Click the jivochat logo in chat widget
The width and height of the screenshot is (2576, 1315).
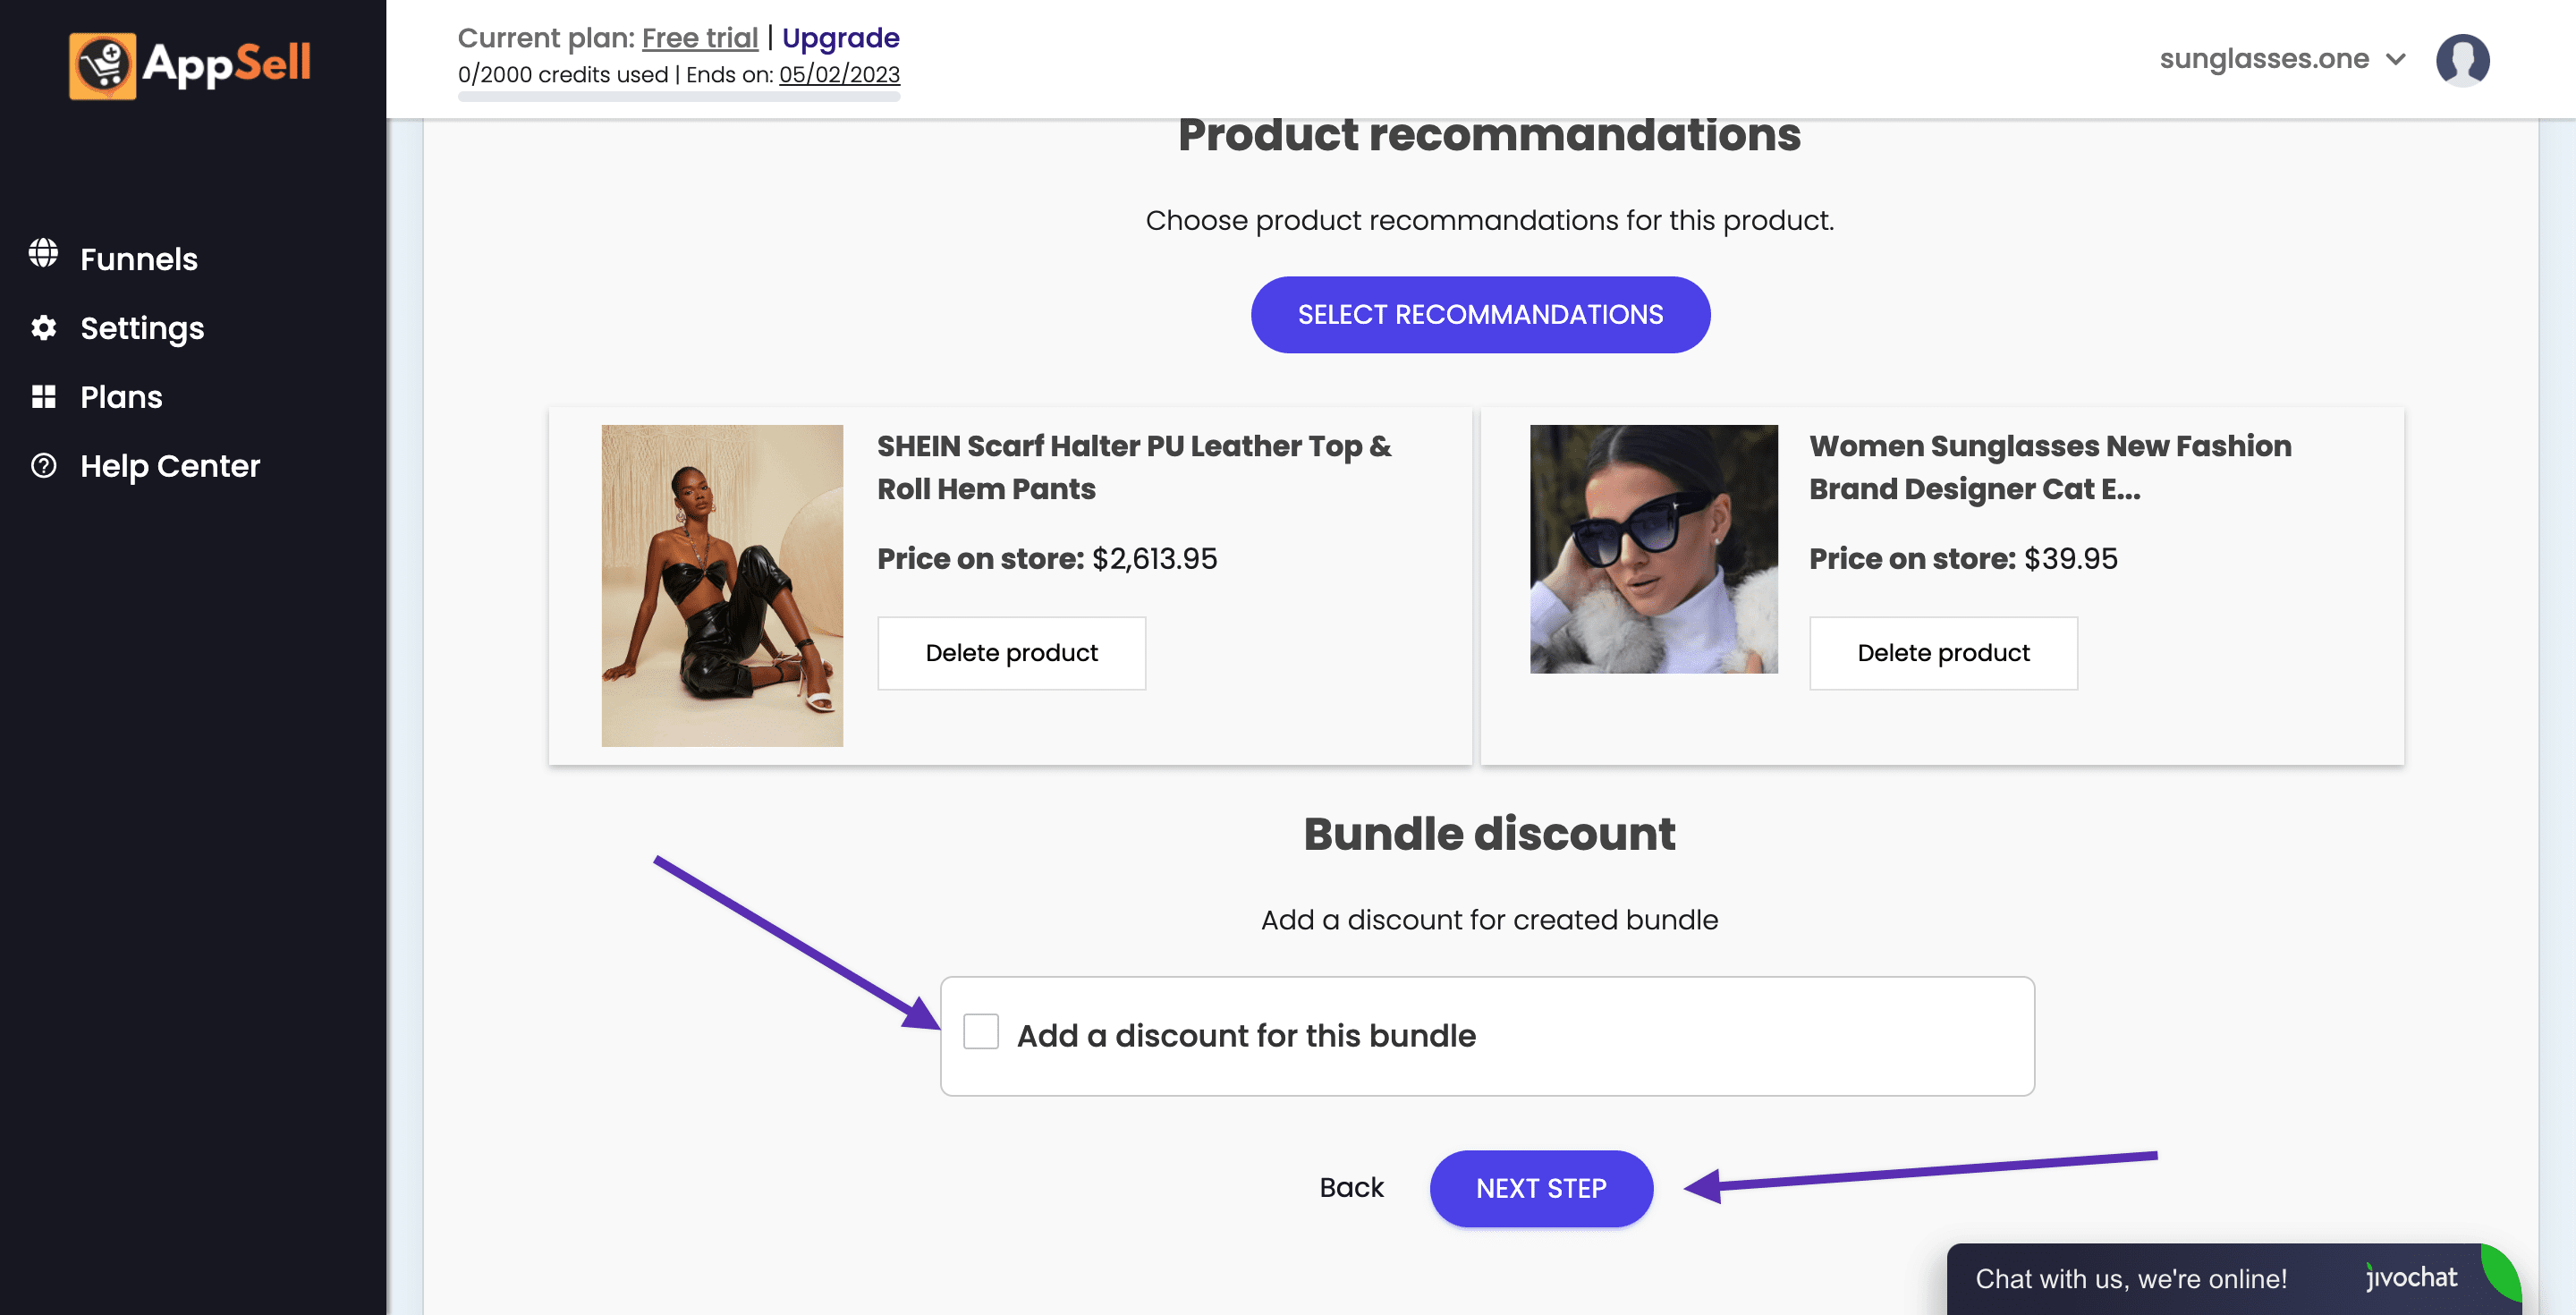pos(2411,1277)
